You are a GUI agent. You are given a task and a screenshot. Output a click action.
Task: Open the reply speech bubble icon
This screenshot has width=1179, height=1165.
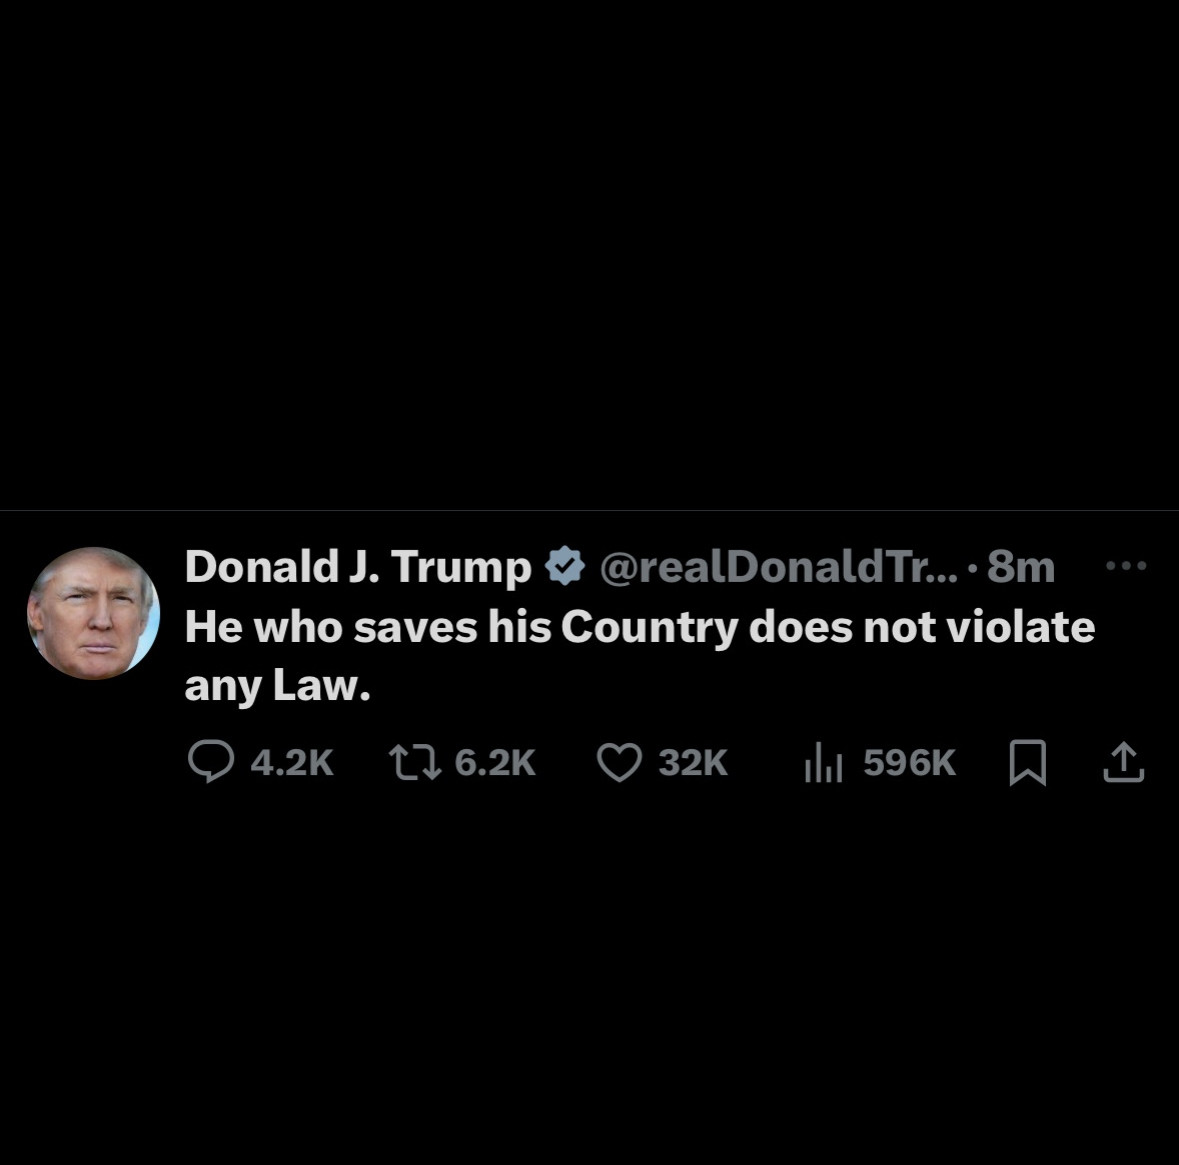pyautogui.click(x=211, y=762)
